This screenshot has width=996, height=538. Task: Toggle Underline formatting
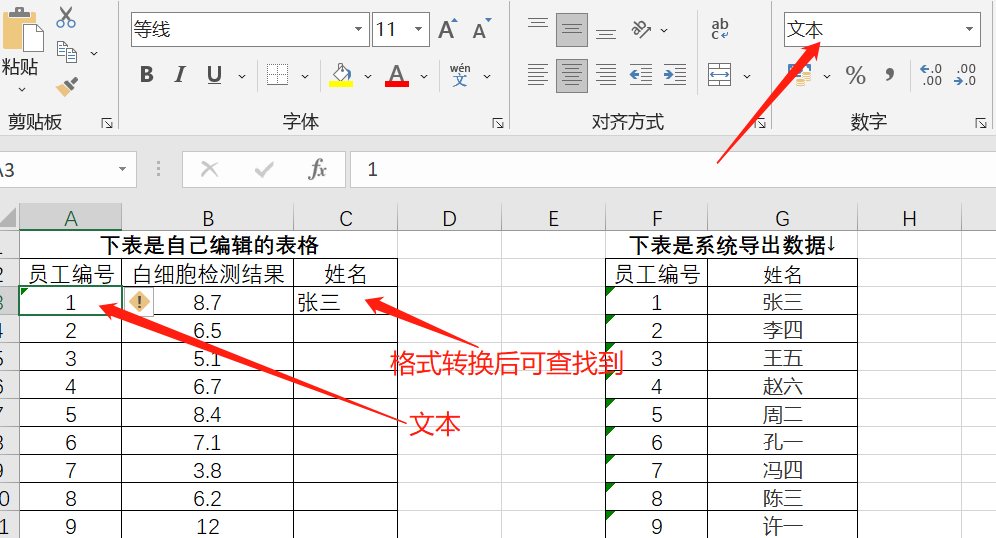click(215, 75)
